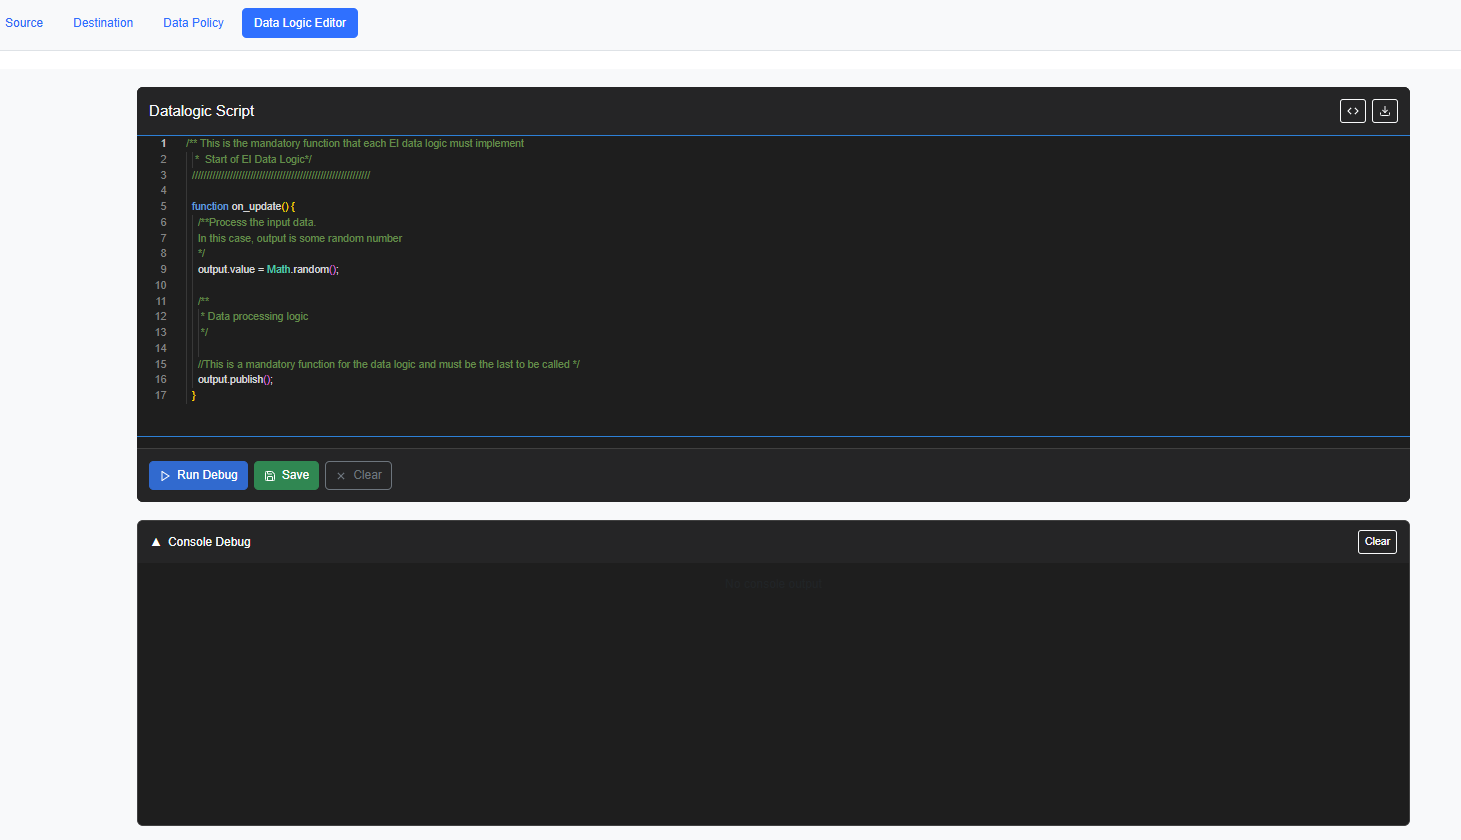Click the slash divider comment on line 3
The width and height of the screenshot is (1461, 840).
coord(281,175)
